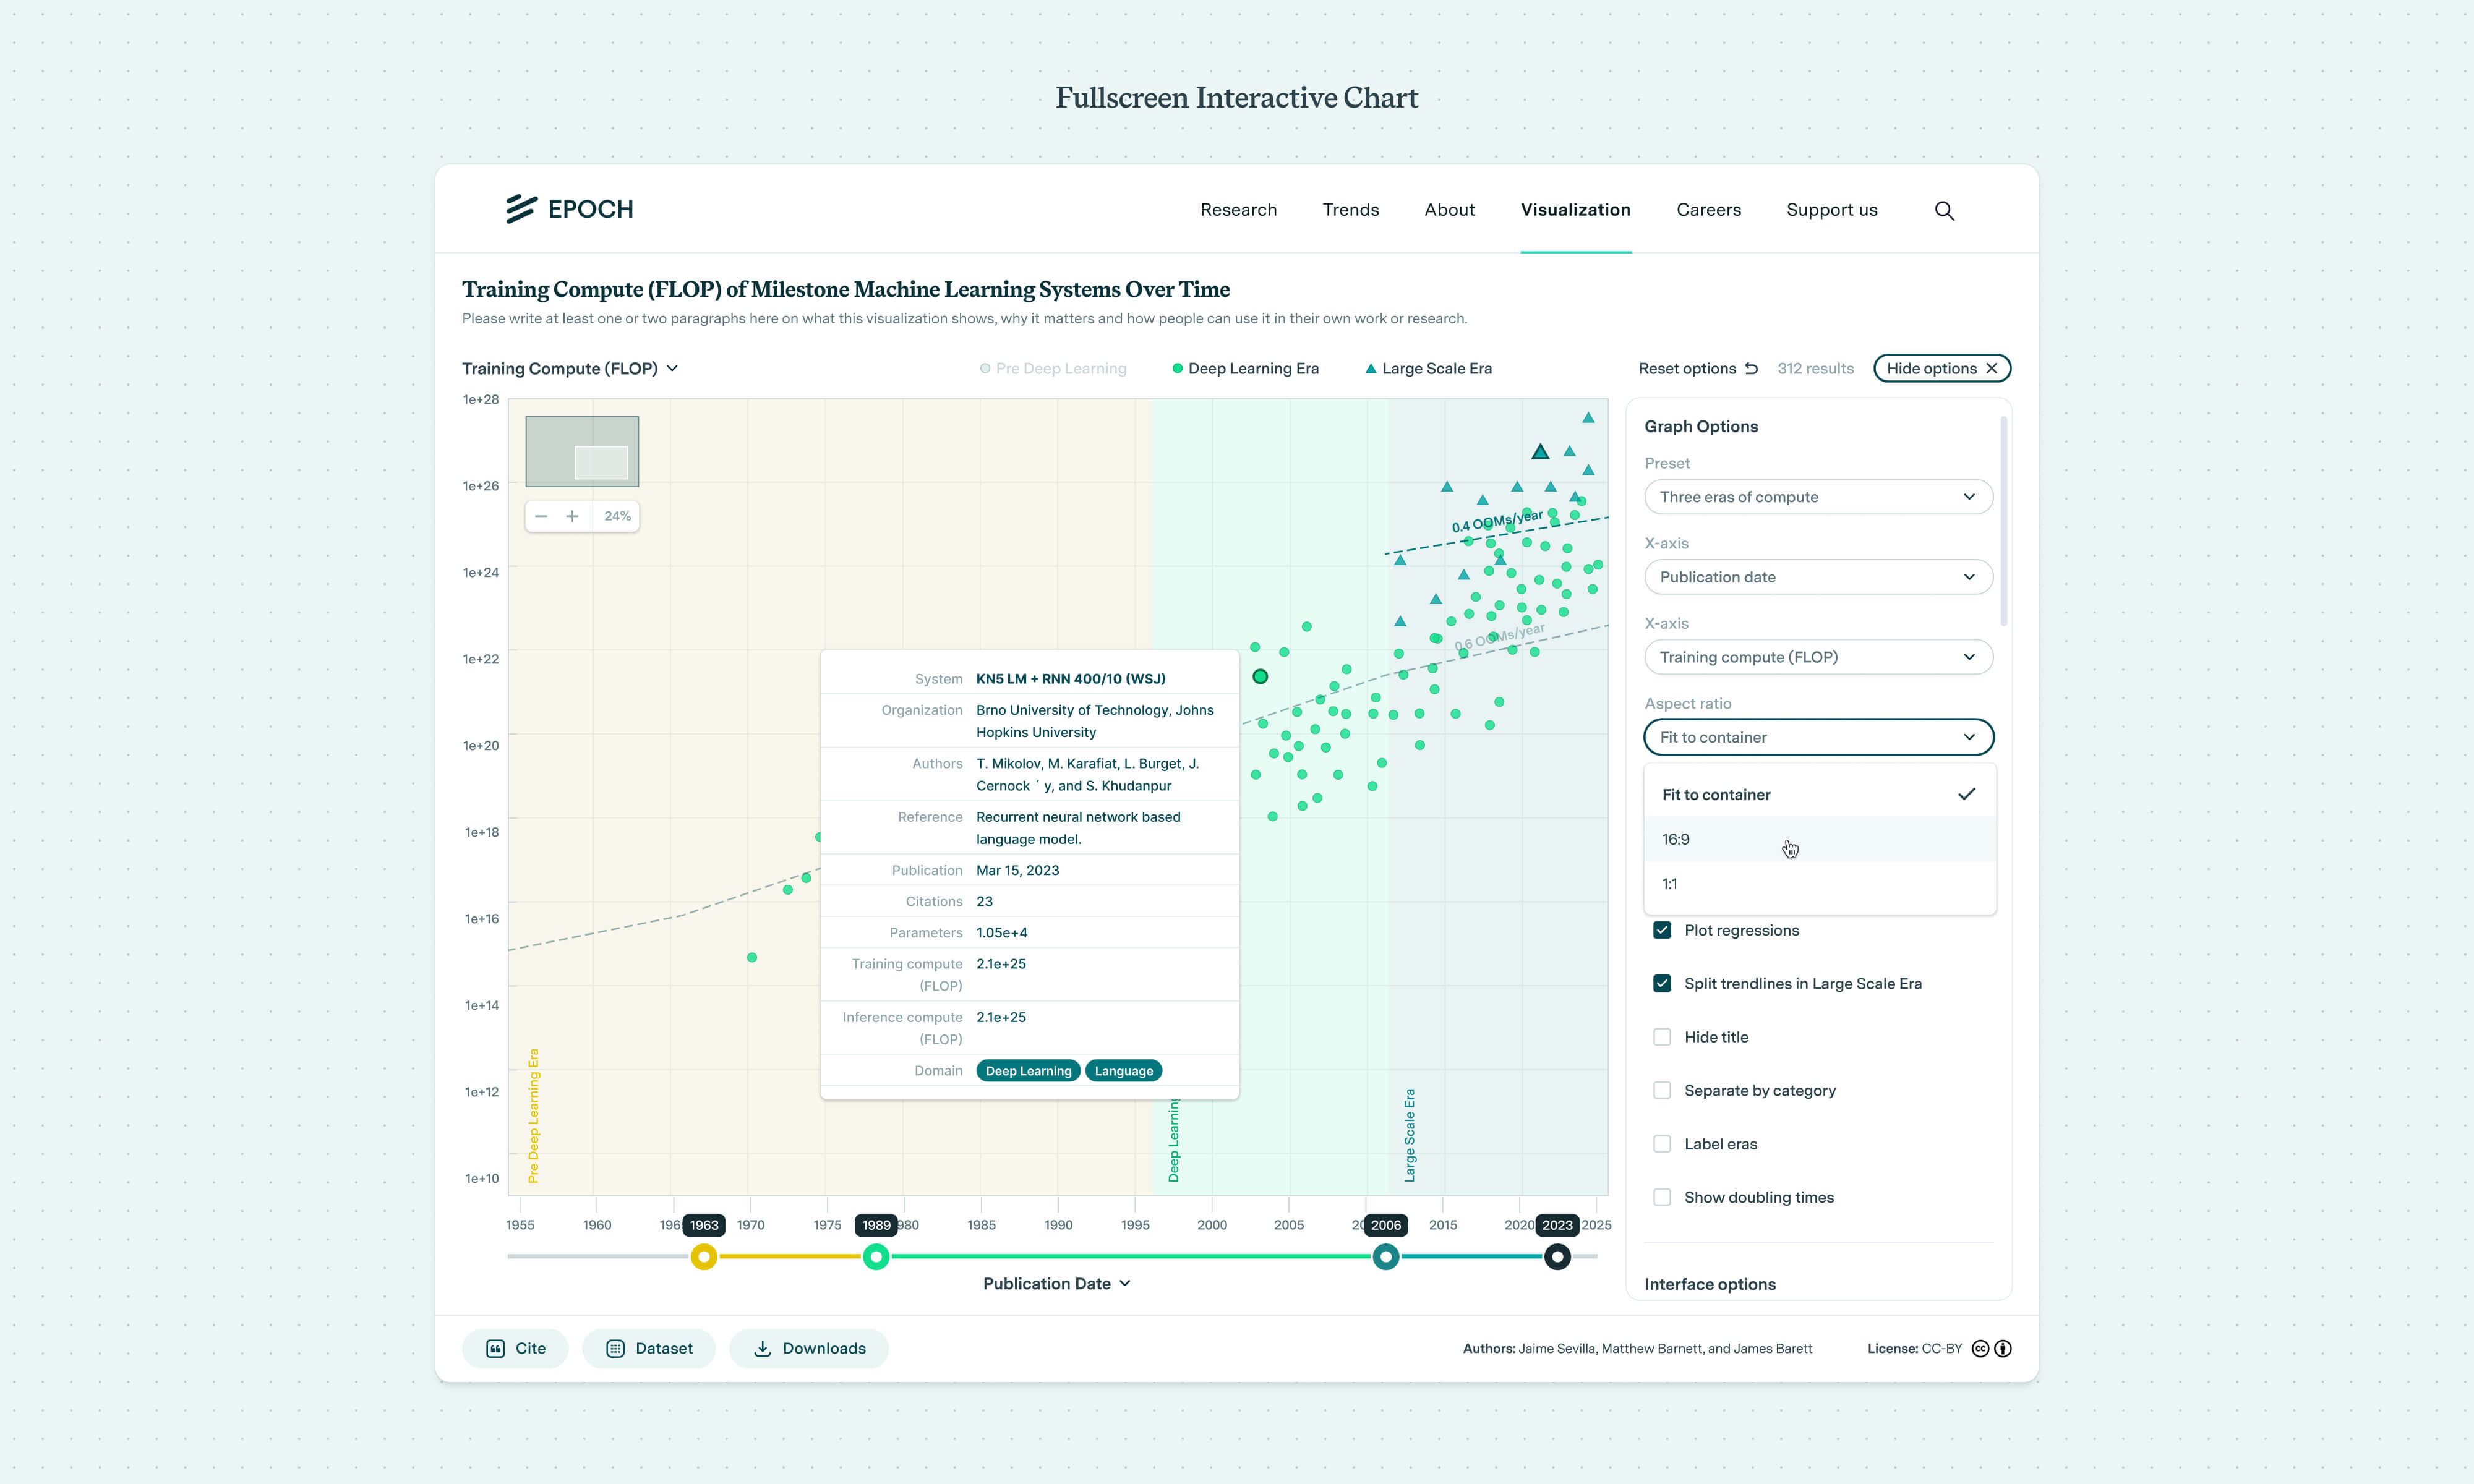Viewport: 2474px width, 1484px height.
Task: Click the highlighted KN5 LM data point
Action: [1260, 677]
